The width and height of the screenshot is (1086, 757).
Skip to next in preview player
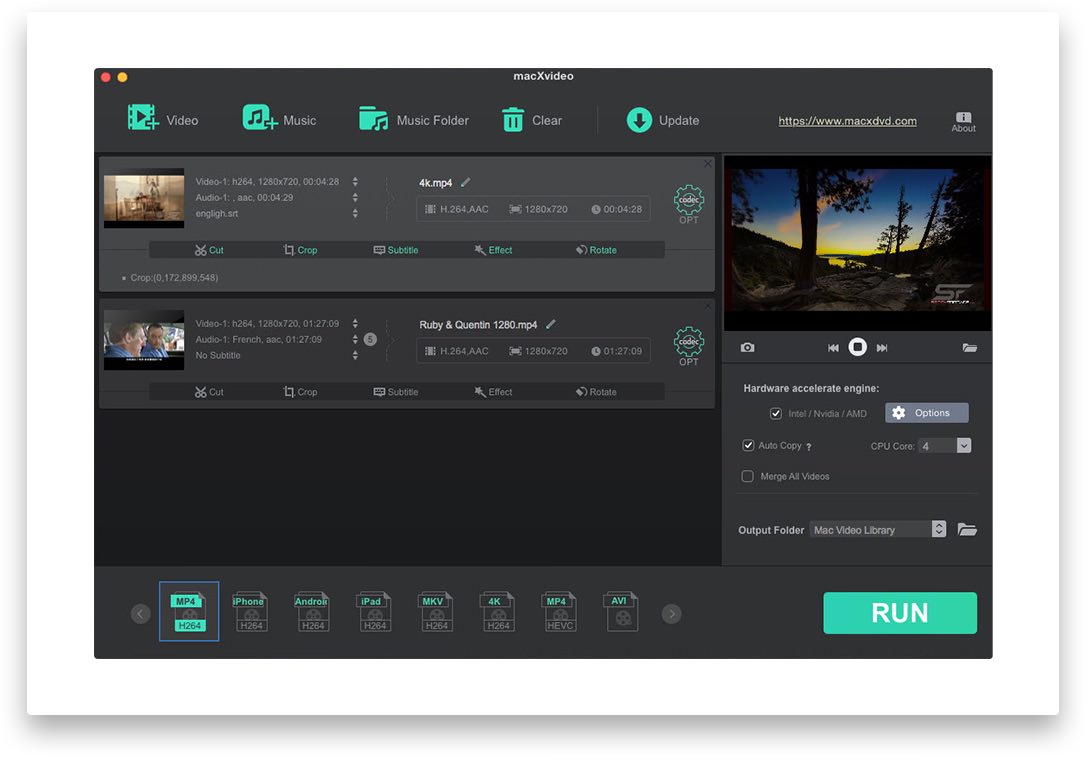882,348
